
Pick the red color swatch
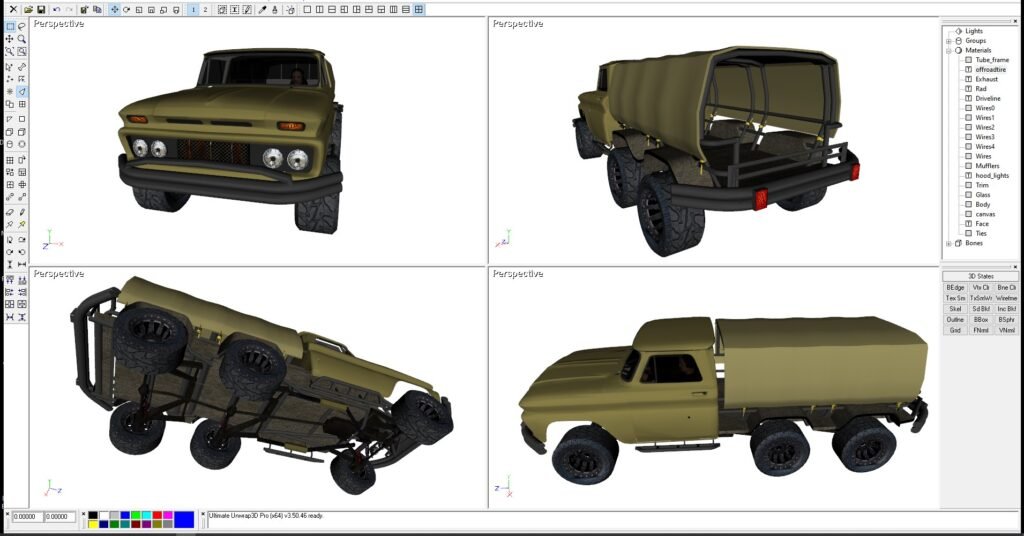pyautogui.click(x=156, y=514)
